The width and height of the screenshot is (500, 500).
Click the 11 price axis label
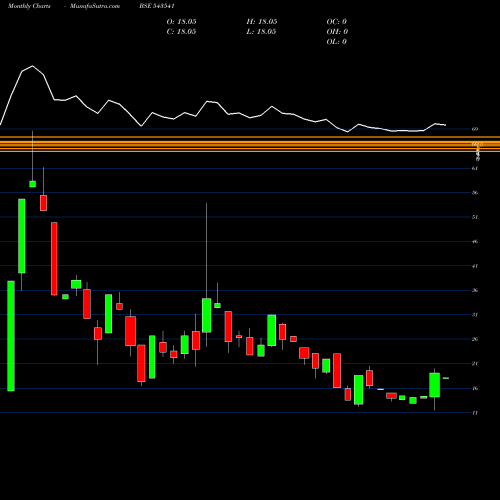tap(475, 413)
